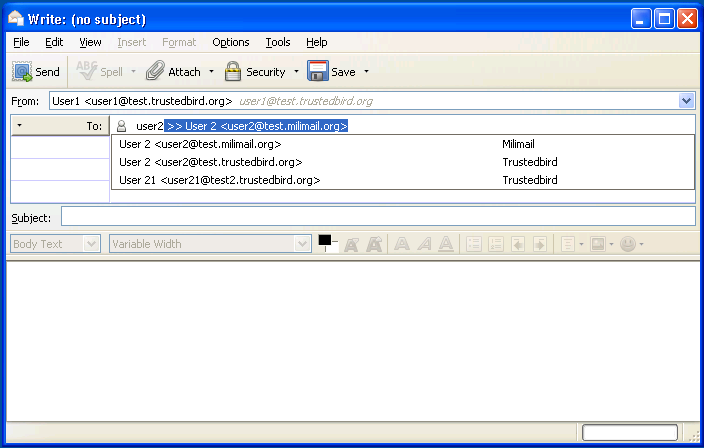Minimize the Write window
704x448 pixels.
click(641, 19)
